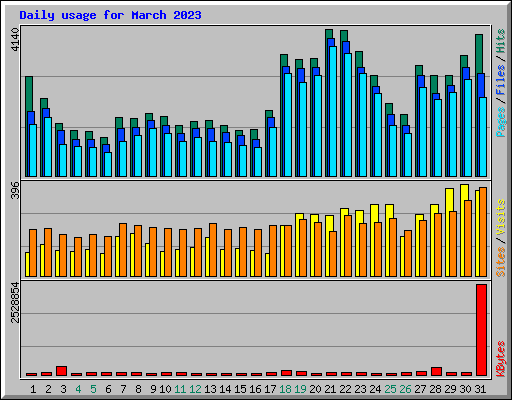Click the yellow visits bar for day 29
The width and height of the screenshot is (512, 400).
coord(449,232)
